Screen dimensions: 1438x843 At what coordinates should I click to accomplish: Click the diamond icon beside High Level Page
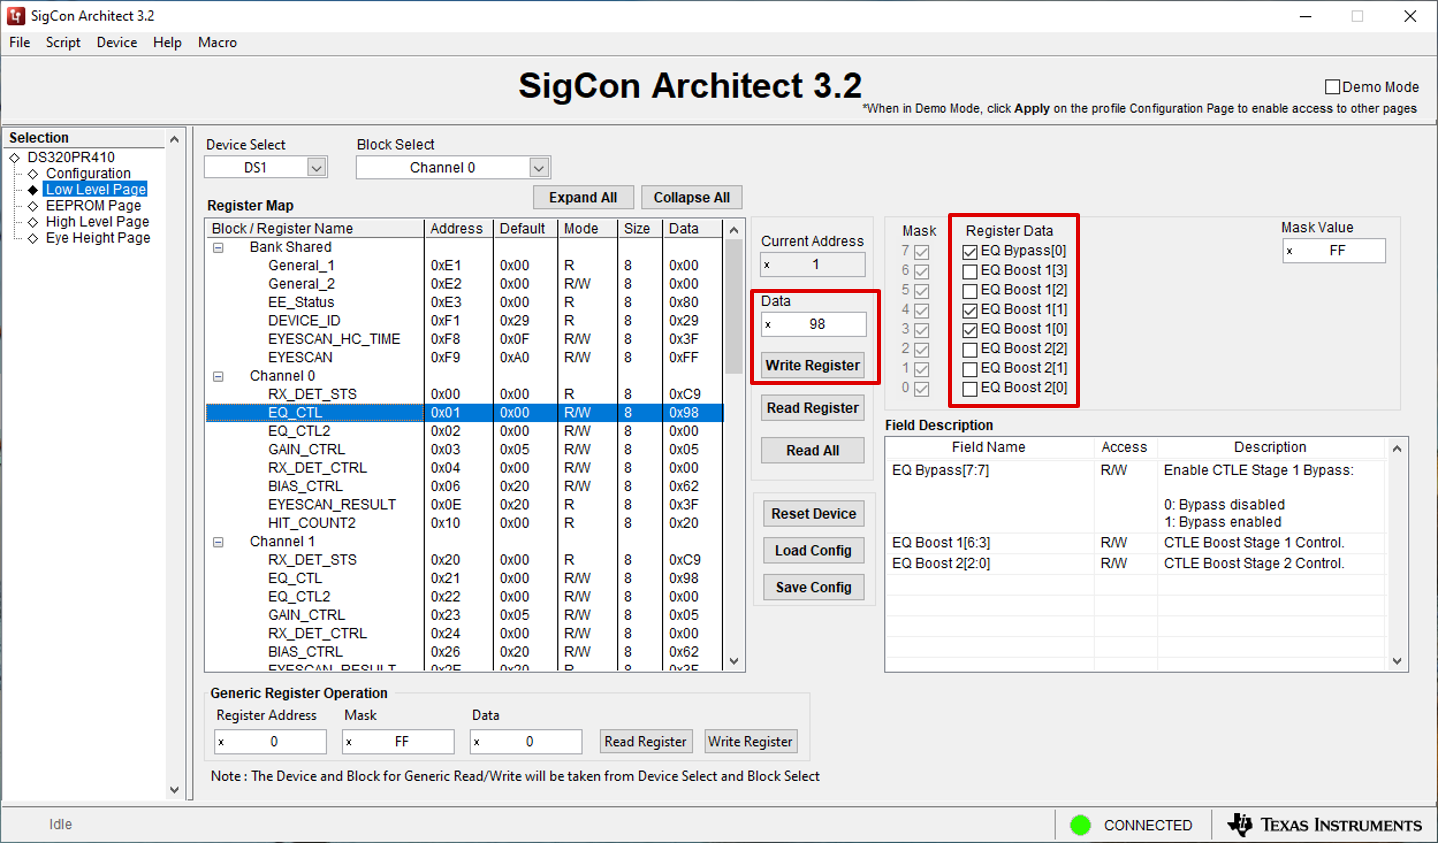point(33,222)
